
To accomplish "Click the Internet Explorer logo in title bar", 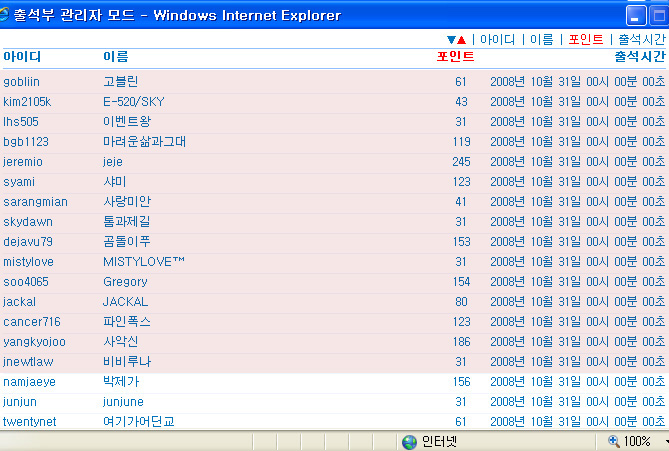I will pyautogui.click(x=8, y=15).
